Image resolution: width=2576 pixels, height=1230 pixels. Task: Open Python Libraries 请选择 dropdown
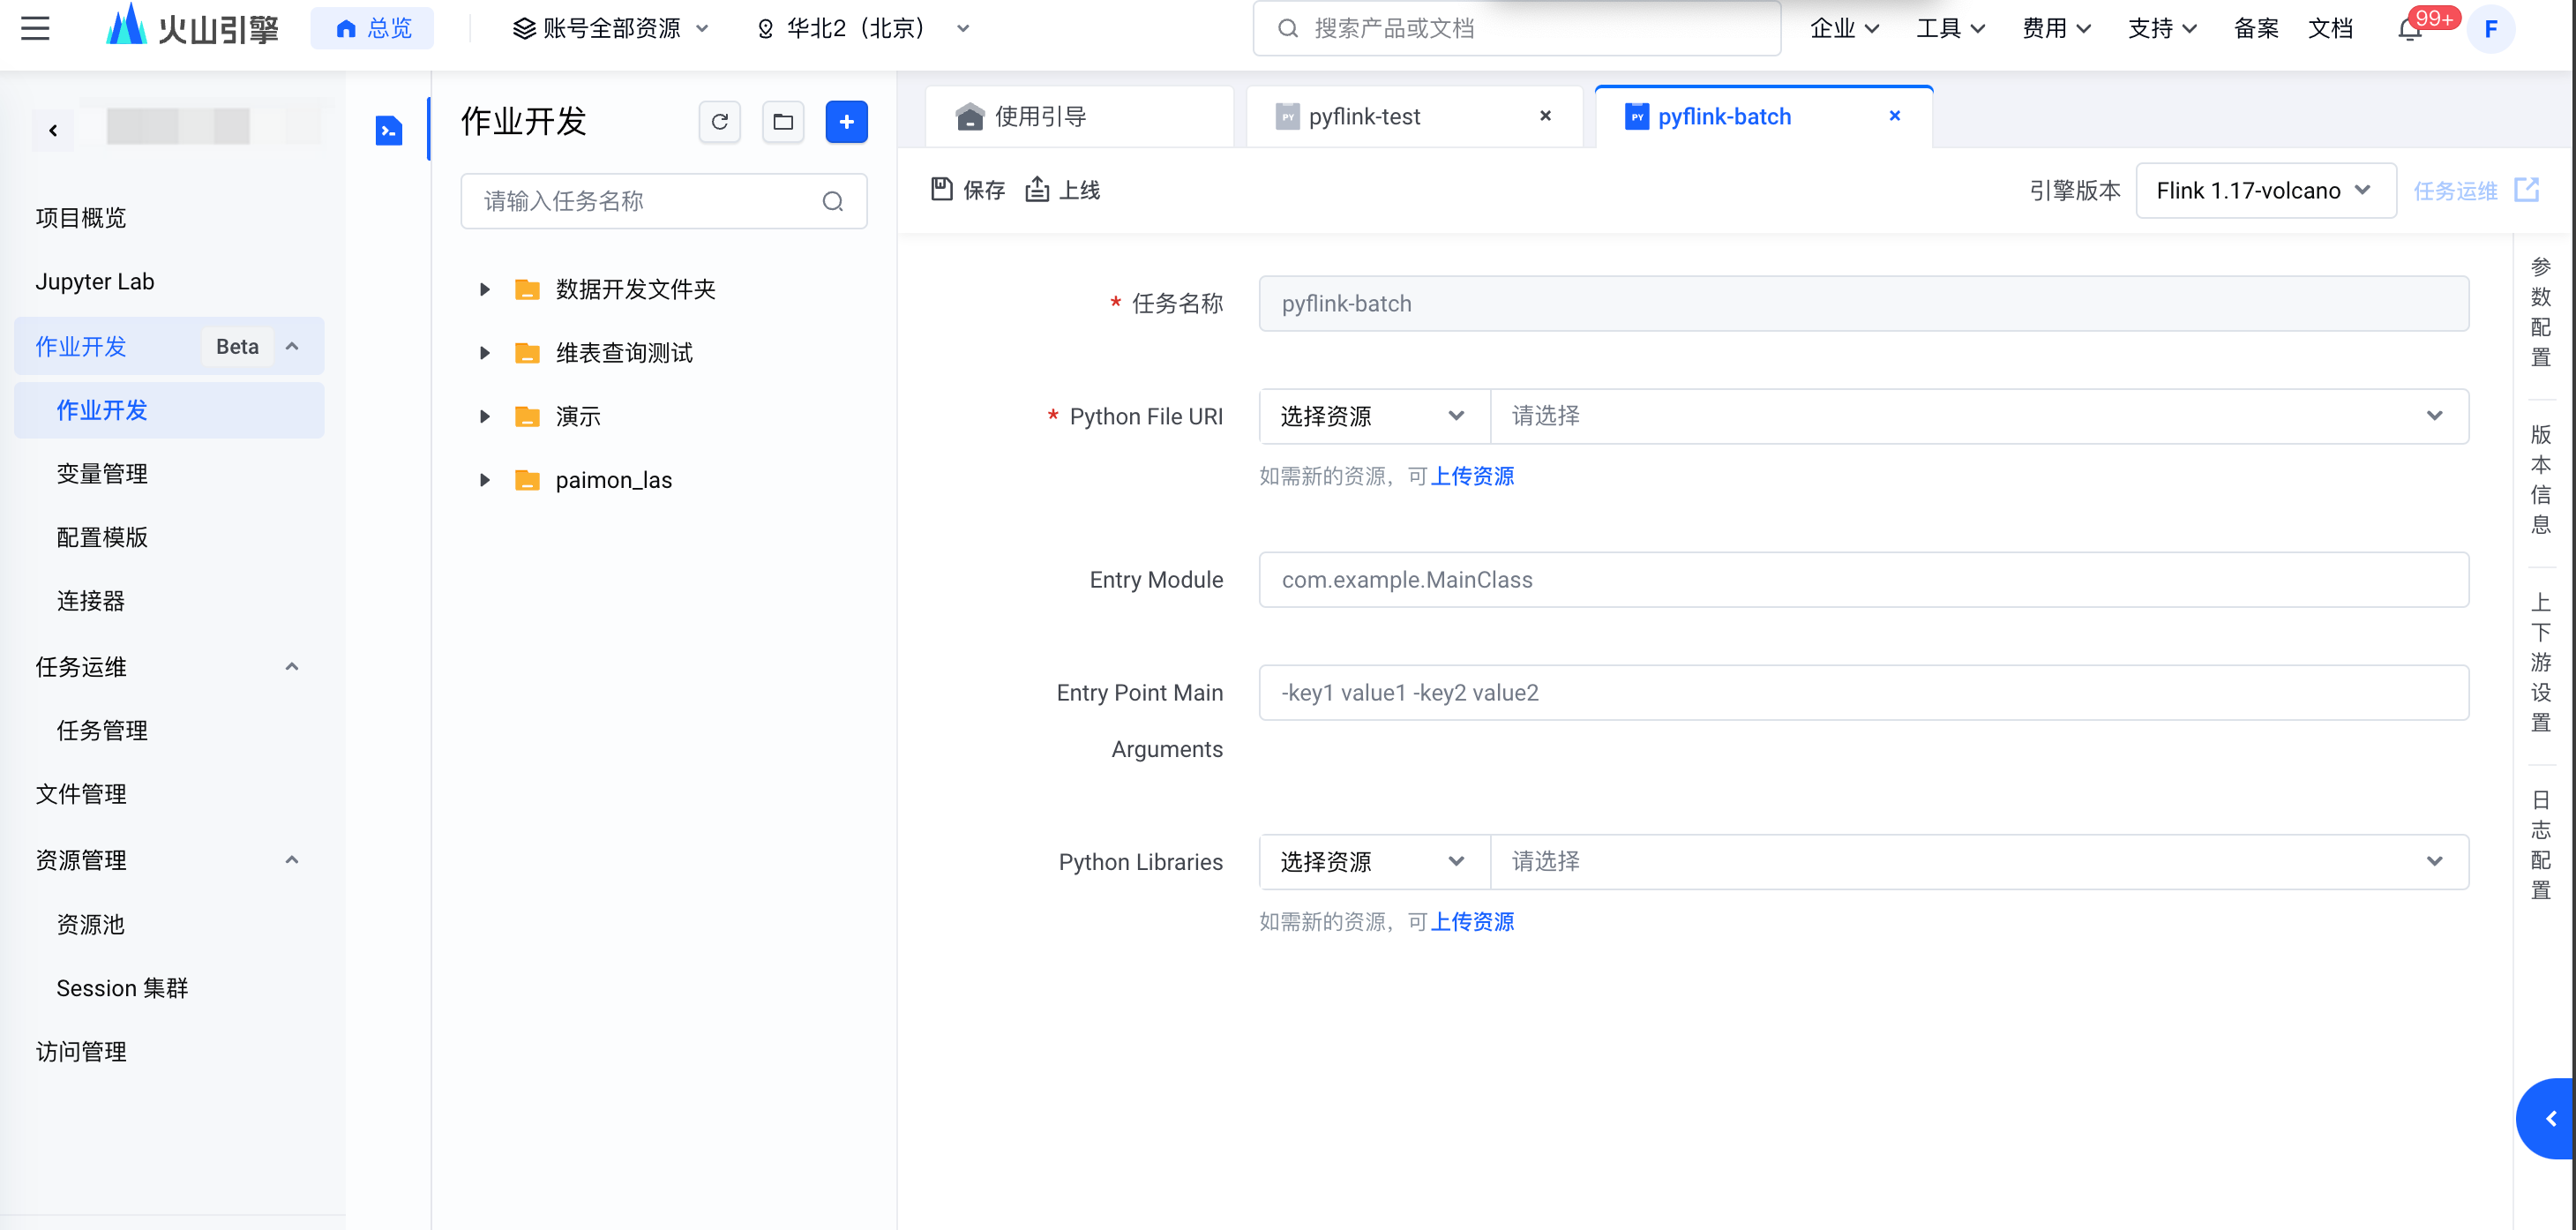(1979, 862)
